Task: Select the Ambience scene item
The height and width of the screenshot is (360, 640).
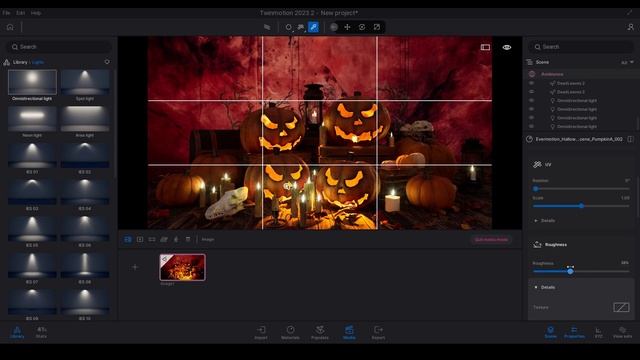Action: [552, 74]
